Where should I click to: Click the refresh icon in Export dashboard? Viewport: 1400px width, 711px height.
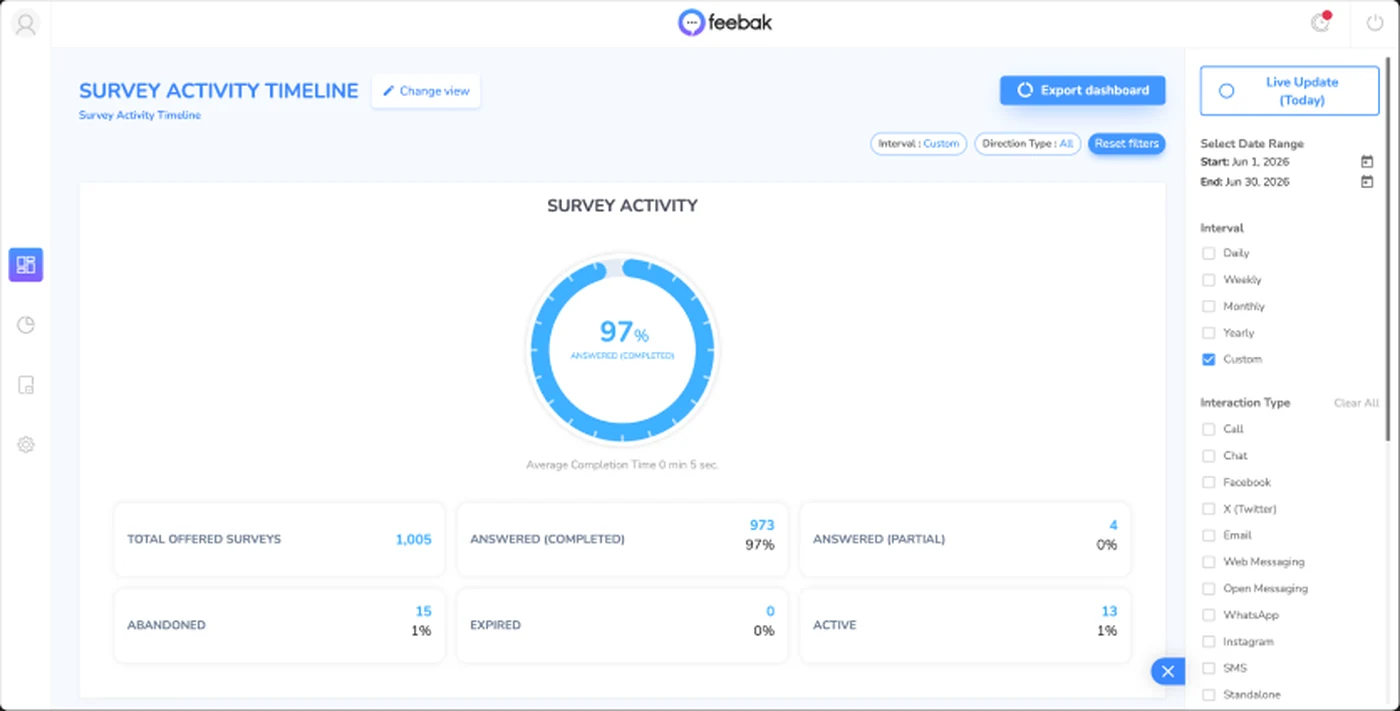pyautogui.click(x=1025, y=90)
